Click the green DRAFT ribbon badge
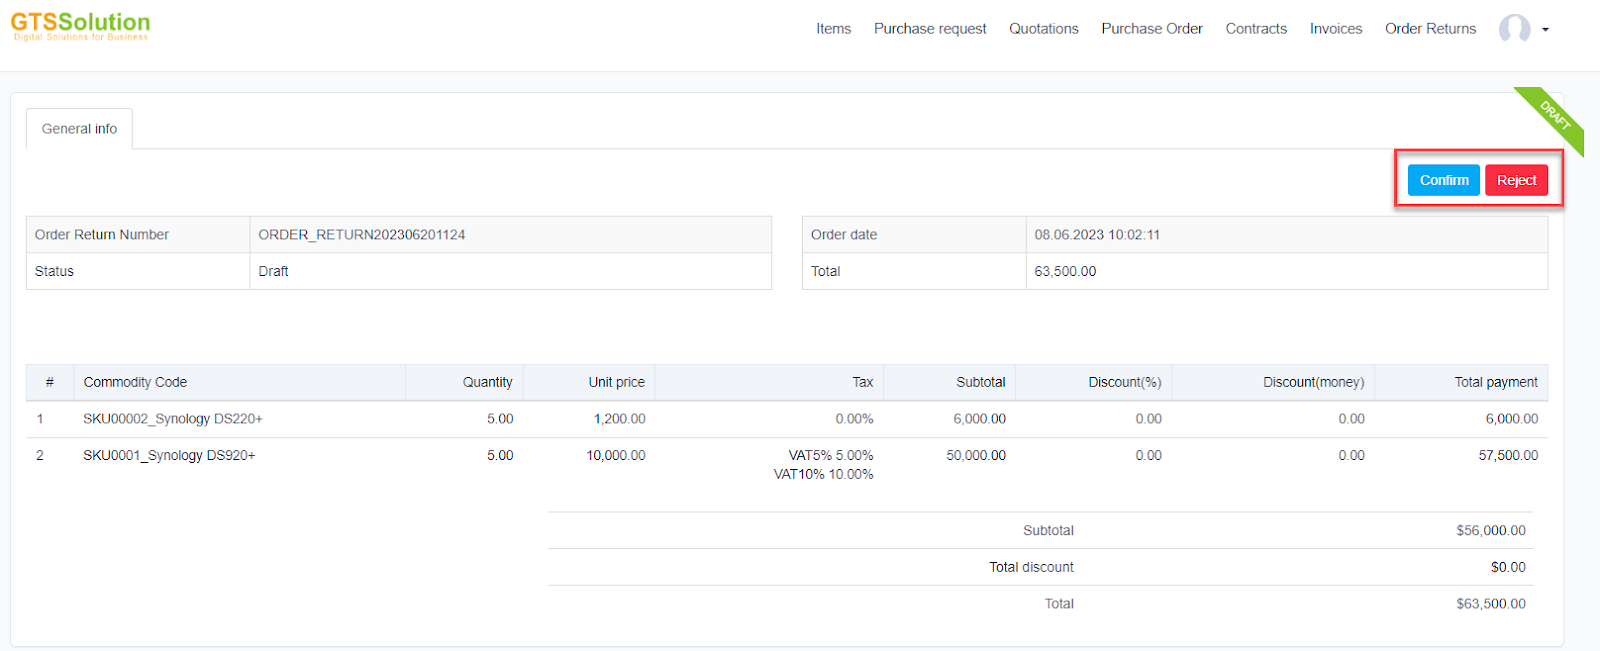The width and height of the screenshot is (1600, 651). [x=1553, y=118]
